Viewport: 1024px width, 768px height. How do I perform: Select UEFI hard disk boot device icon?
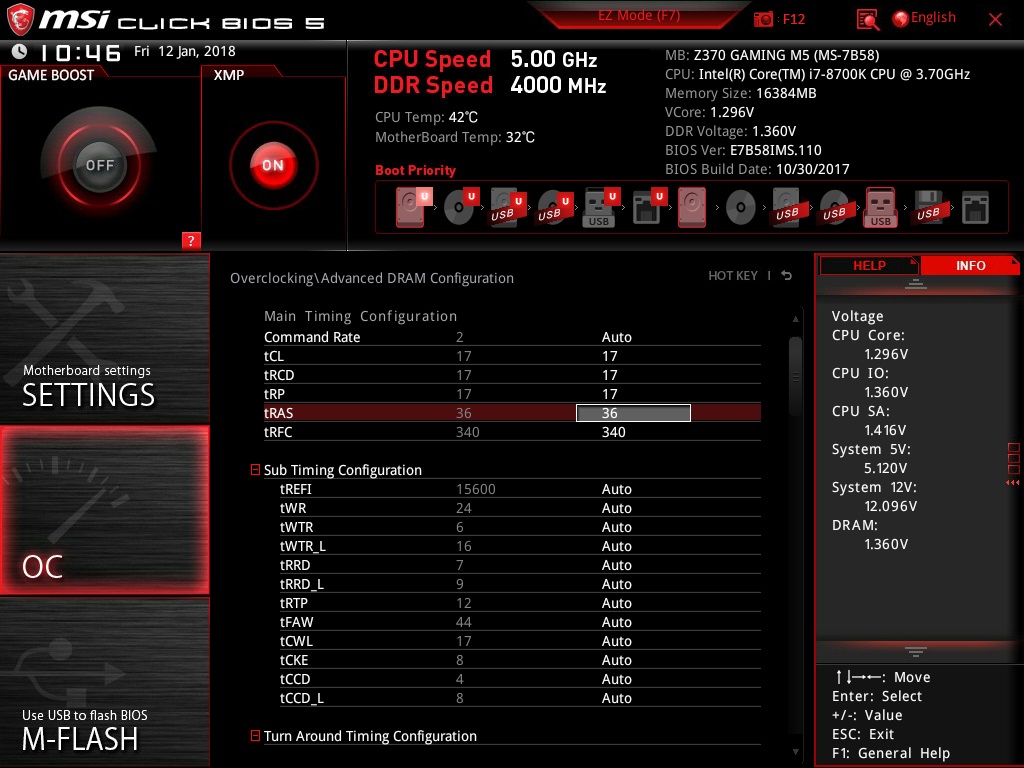pos(413,208)
